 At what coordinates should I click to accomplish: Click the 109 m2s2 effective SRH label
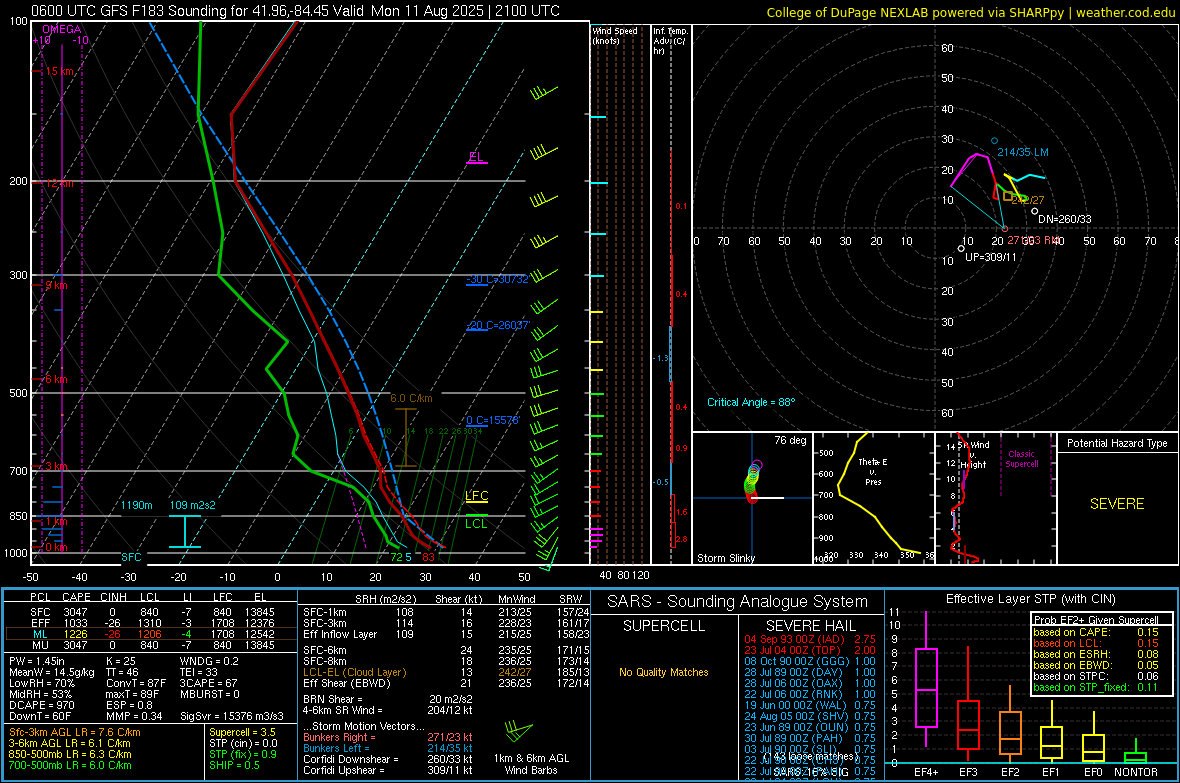click(192, 505)
